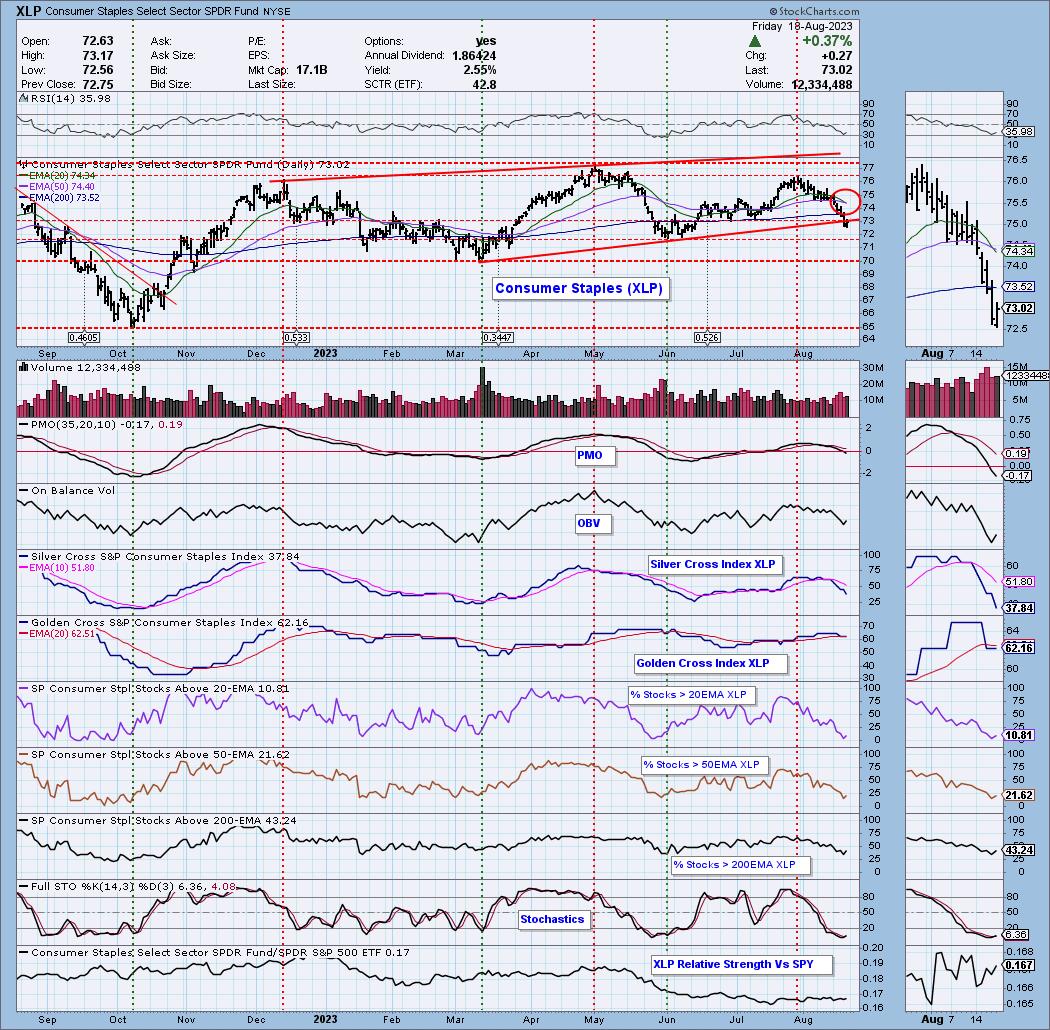The width and height of the screenshot is (1050, 1030).
Task: Click the 62.16 Golden Cross value tag
Action: coord(1019,648)
